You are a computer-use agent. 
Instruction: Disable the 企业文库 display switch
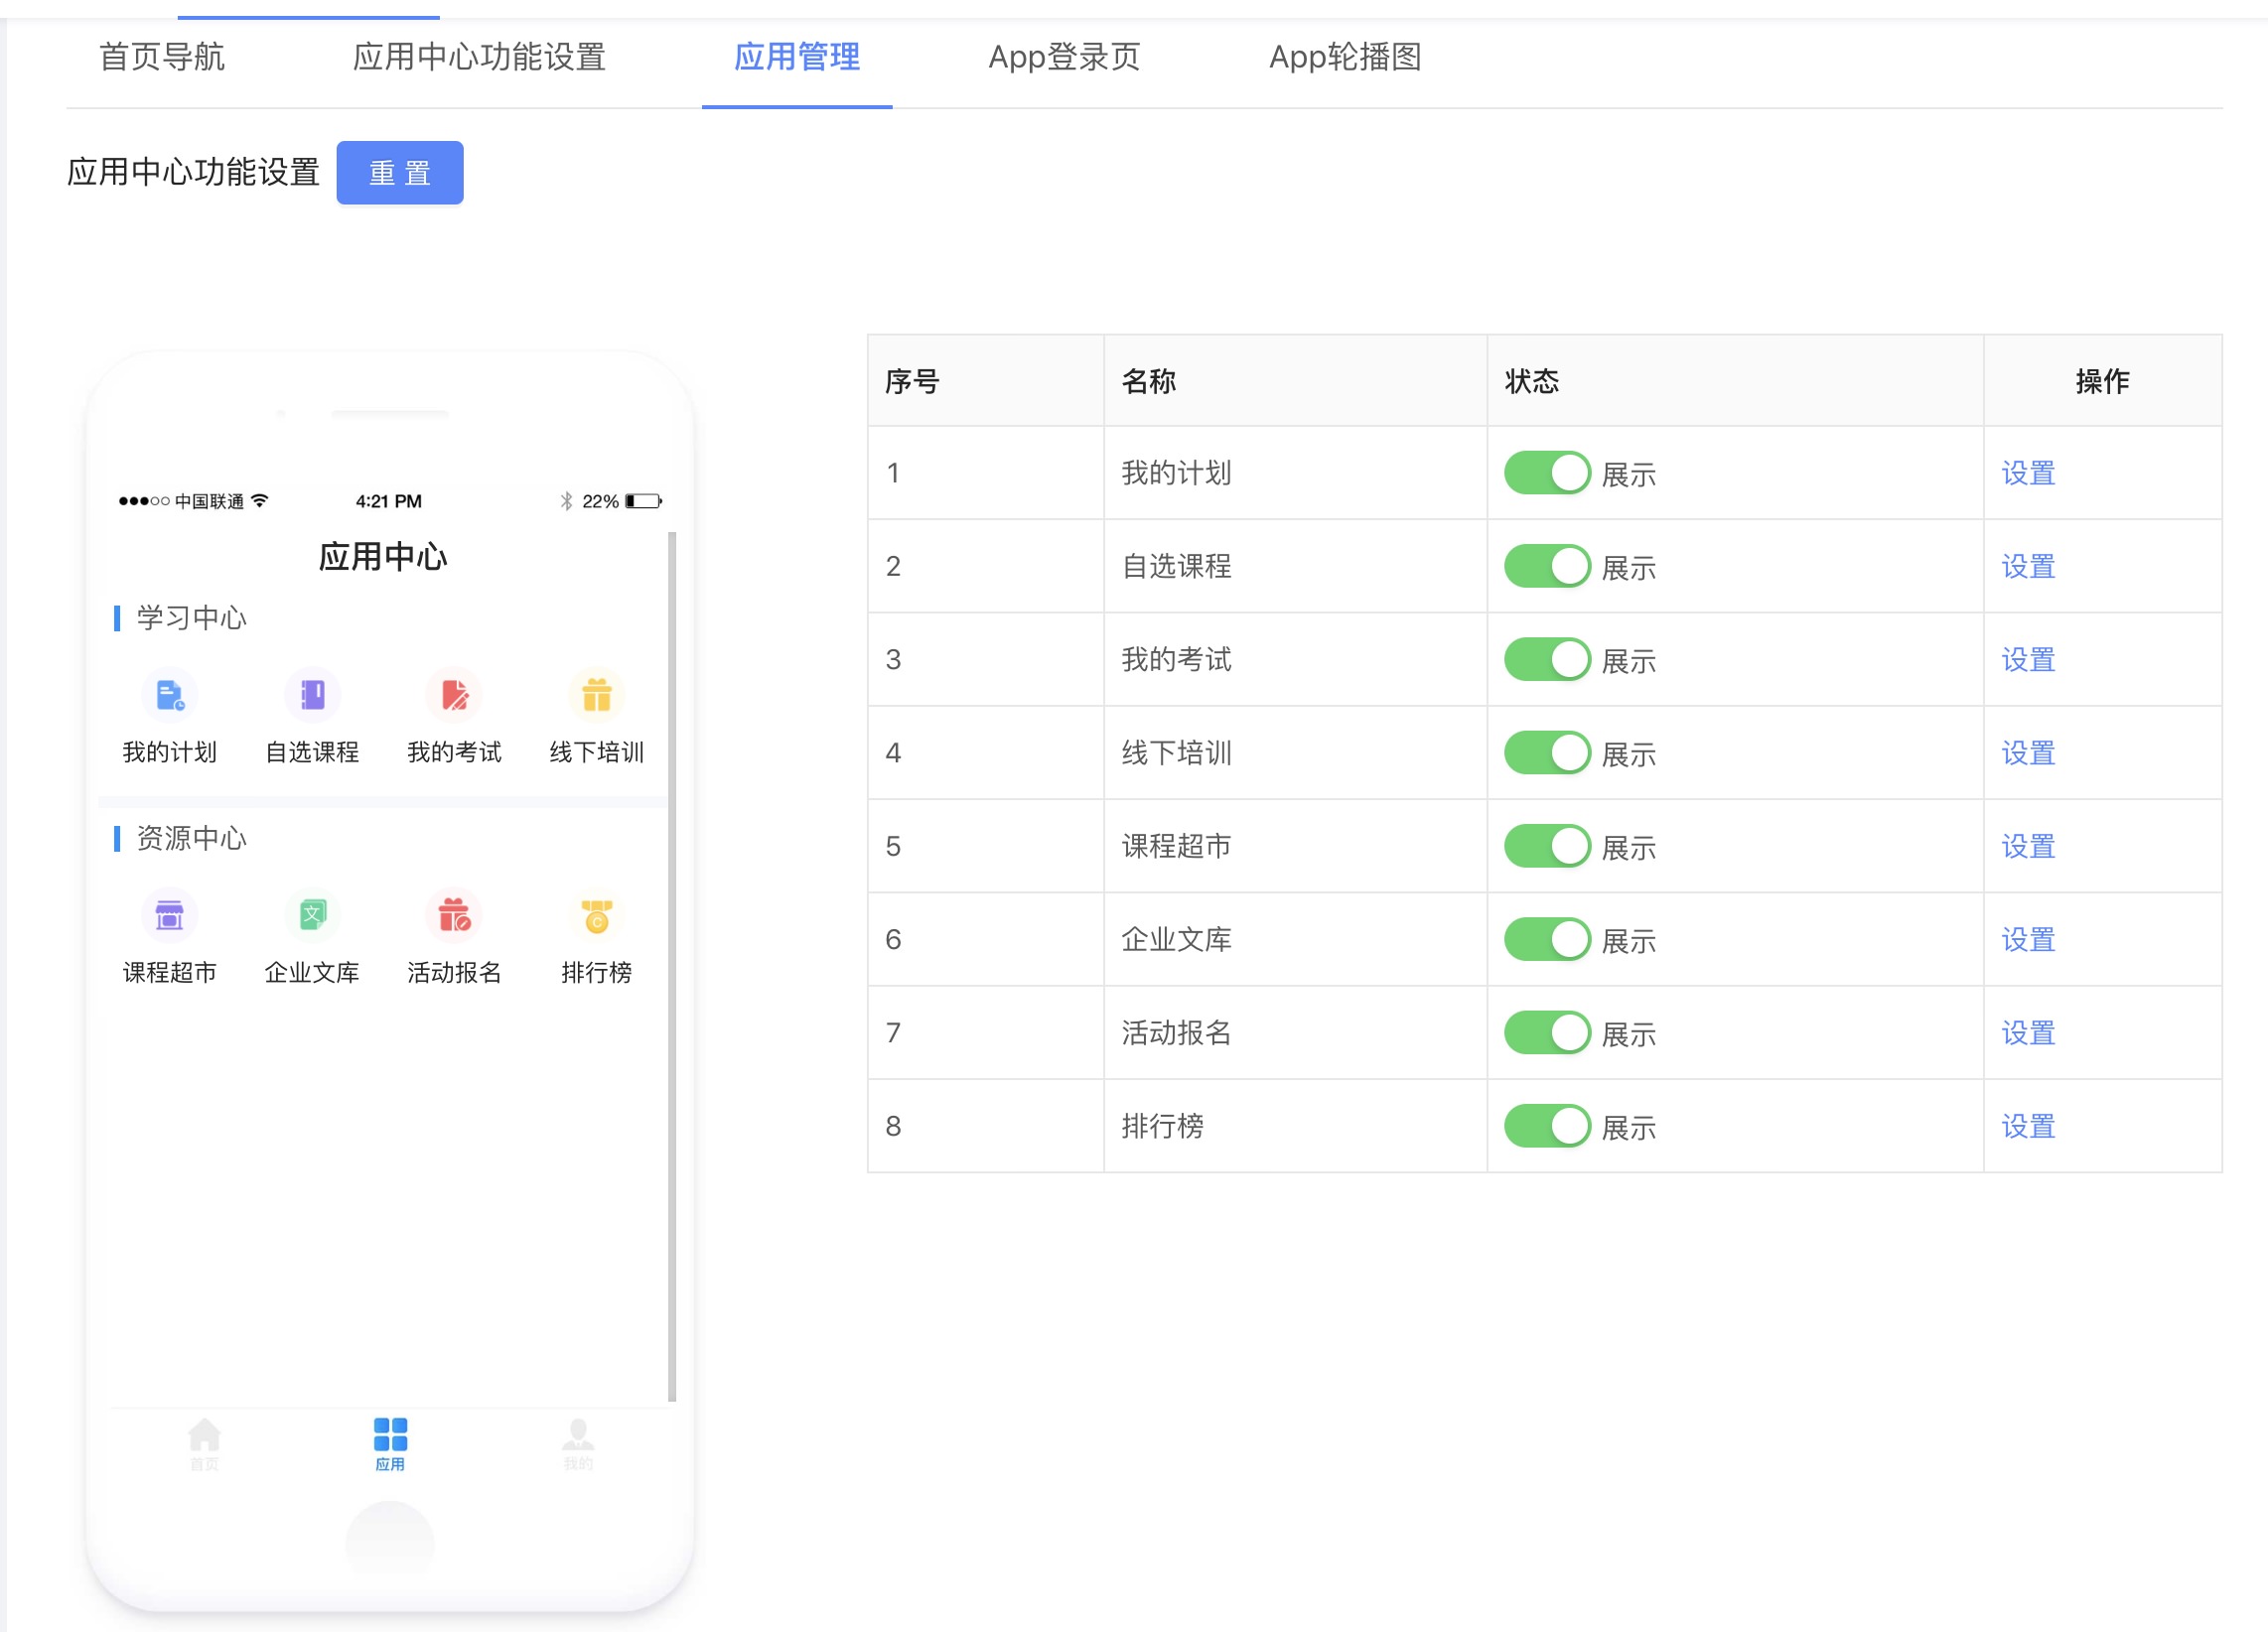click(x=1547, y=939)
